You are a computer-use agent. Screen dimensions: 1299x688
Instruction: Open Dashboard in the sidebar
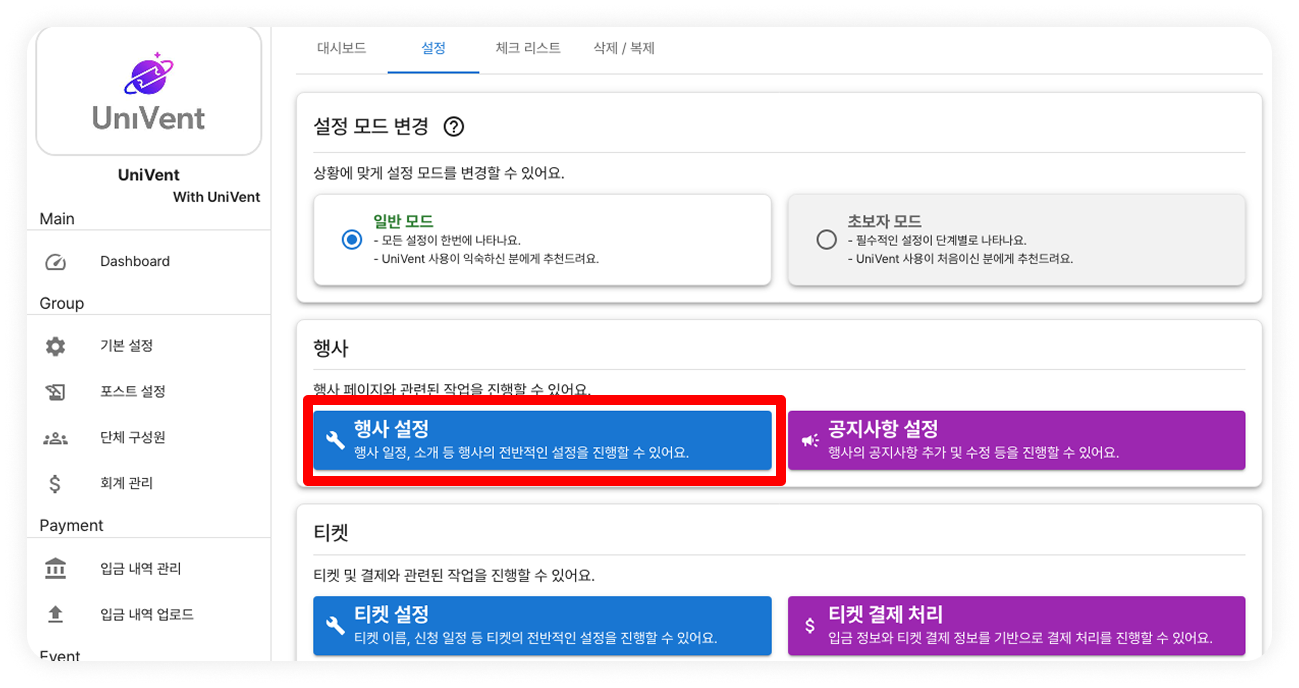point(149,262)
